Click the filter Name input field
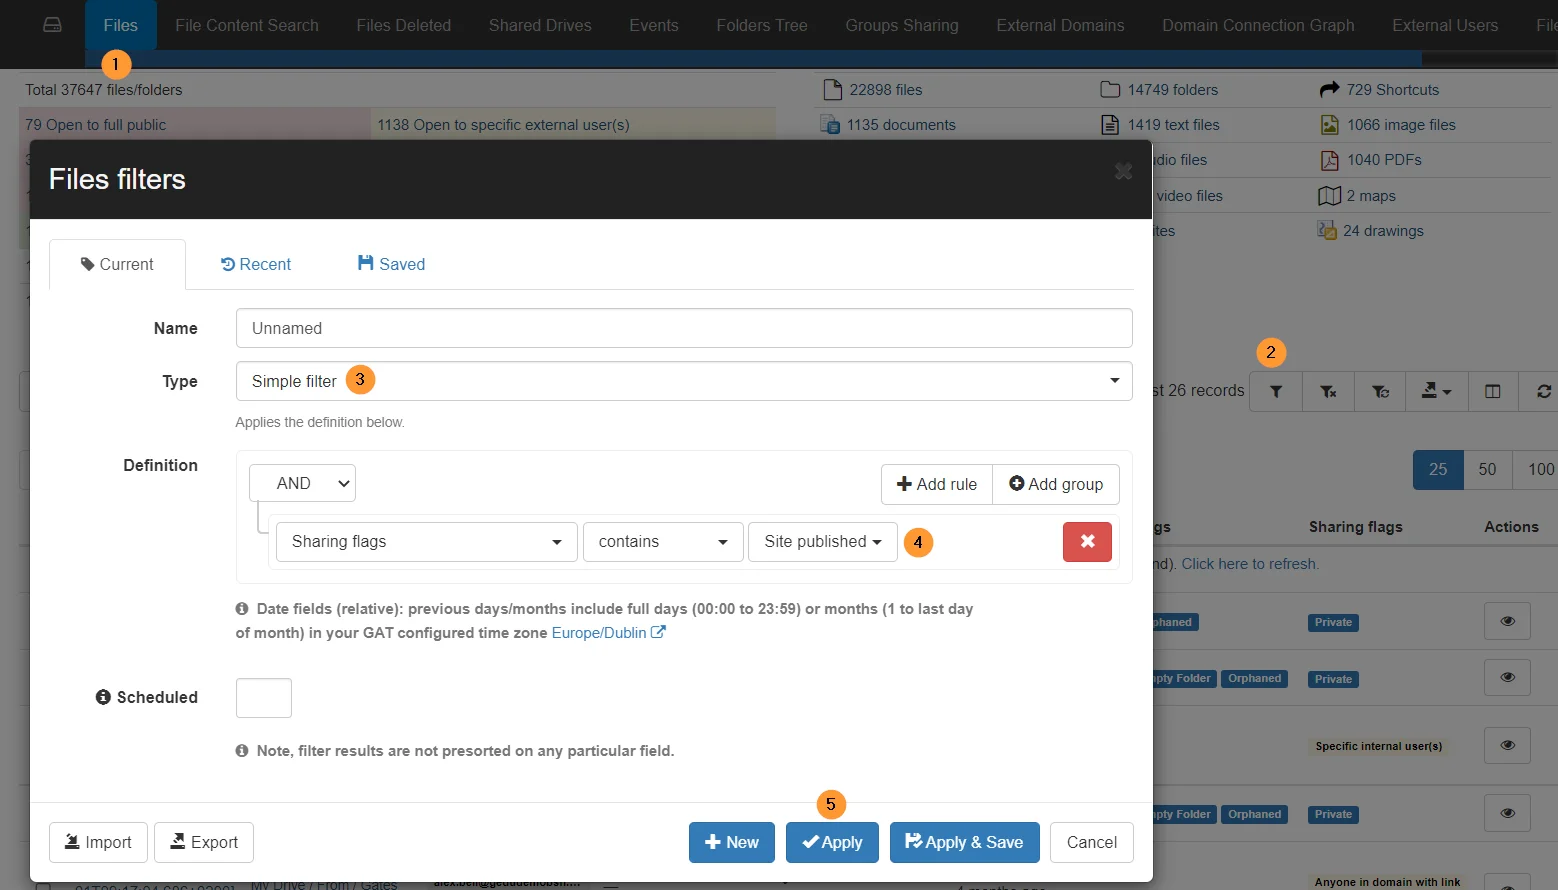 click(x=684, y=328)
